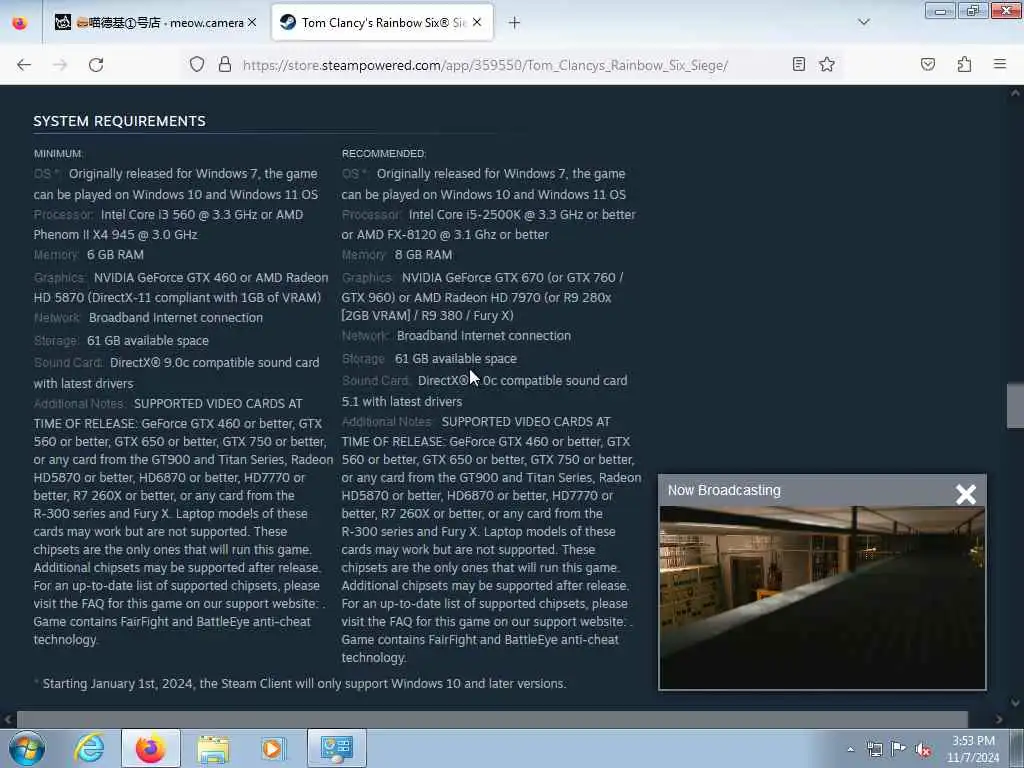Click recommended Broadband Internet connection text

coord(484,336)
